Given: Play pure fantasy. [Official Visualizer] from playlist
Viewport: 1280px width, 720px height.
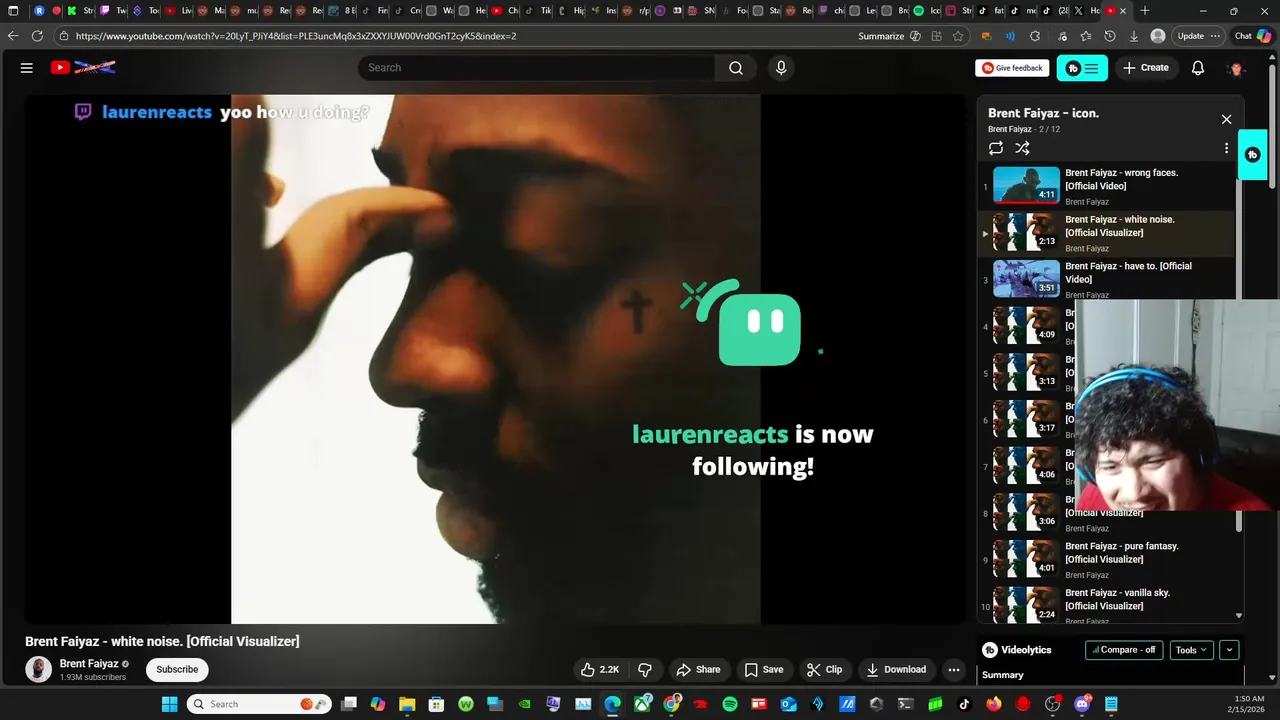Looking at the screenshot, I should (1107, 559).
